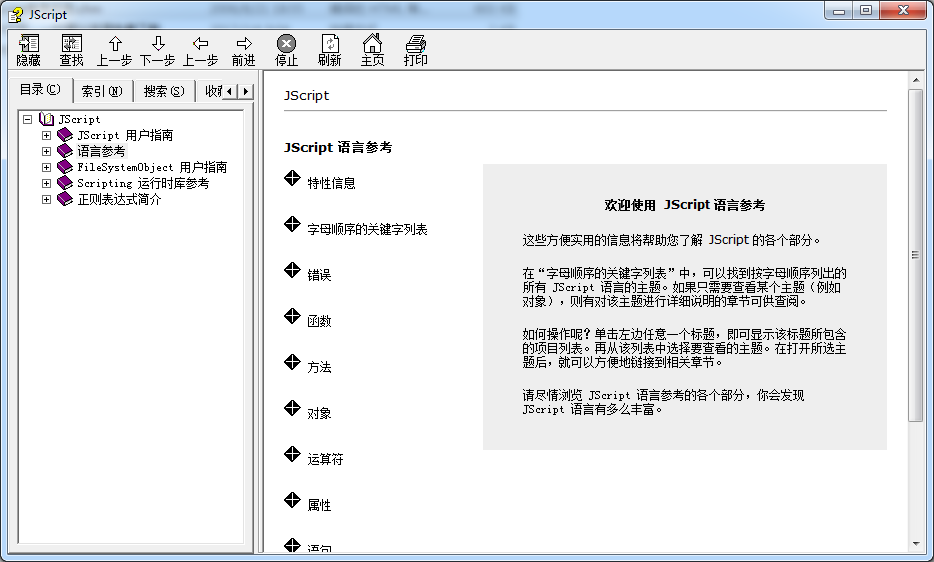Image resolution: width=934 pixels, height=562 pixels.
Task: Switch to the 目录(C) tab
Action: [x=41, y=90]
